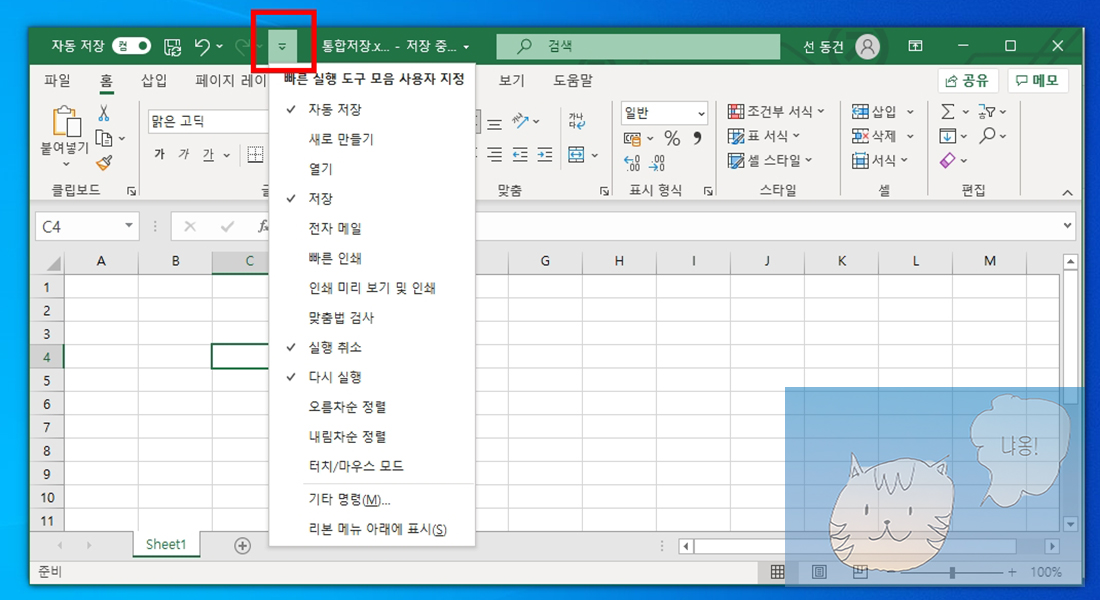The height and width of the screenshot is (600, 1100).
Task: Click Merge and Center icon
Action: [x=577, y=155]
